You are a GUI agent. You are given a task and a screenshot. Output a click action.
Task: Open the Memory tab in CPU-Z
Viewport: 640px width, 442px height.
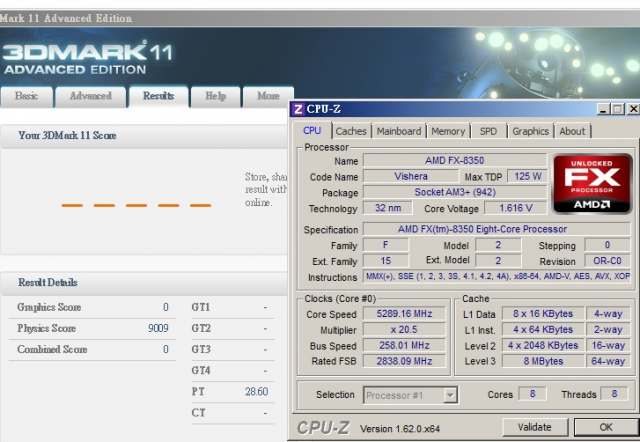click(x=448, y=131)
